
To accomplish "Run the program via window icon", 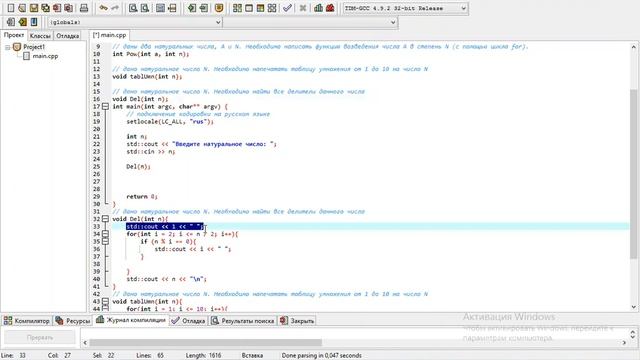I will pyautogui.click(x=249, y=8).
